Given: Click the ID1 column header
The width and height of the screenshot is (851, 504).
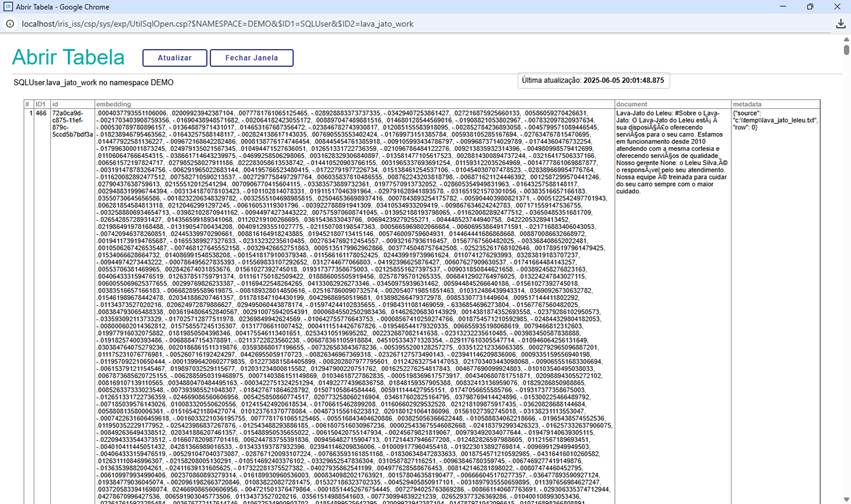Looking at the screenshot, I should coord(41,104).
